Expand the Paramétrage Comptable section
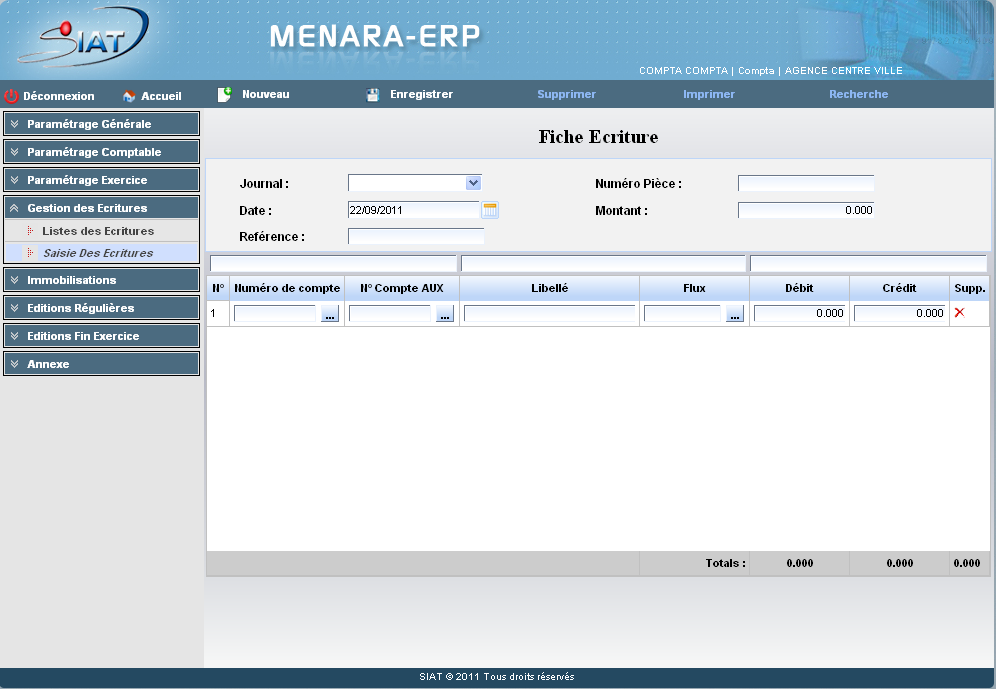 tap(102, 152)
